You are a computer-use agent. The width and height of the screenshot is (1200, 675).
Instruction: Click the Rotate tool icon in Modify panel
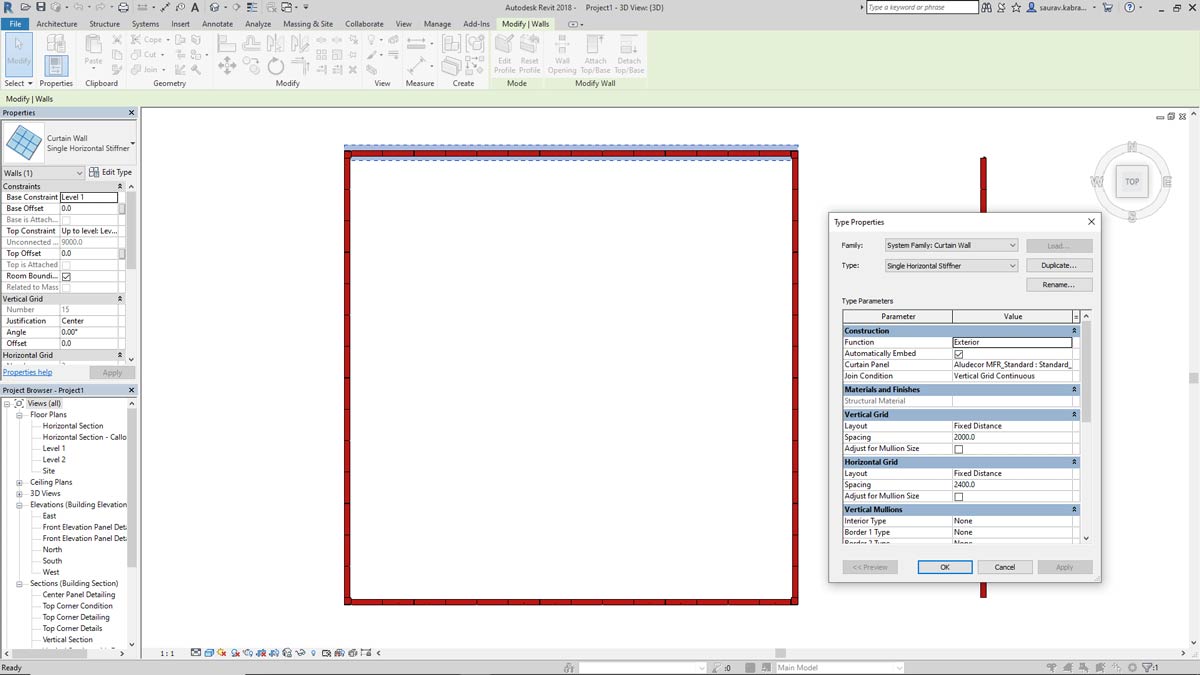point(275,66)
